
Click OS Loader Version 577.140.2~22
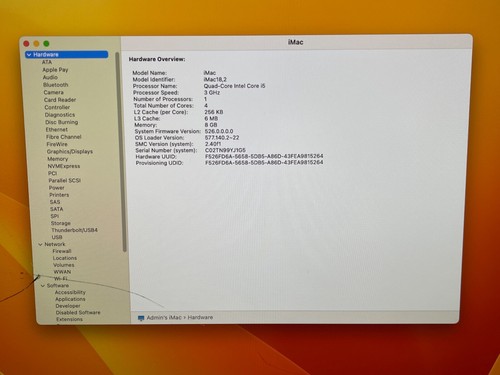pos(222,137)
